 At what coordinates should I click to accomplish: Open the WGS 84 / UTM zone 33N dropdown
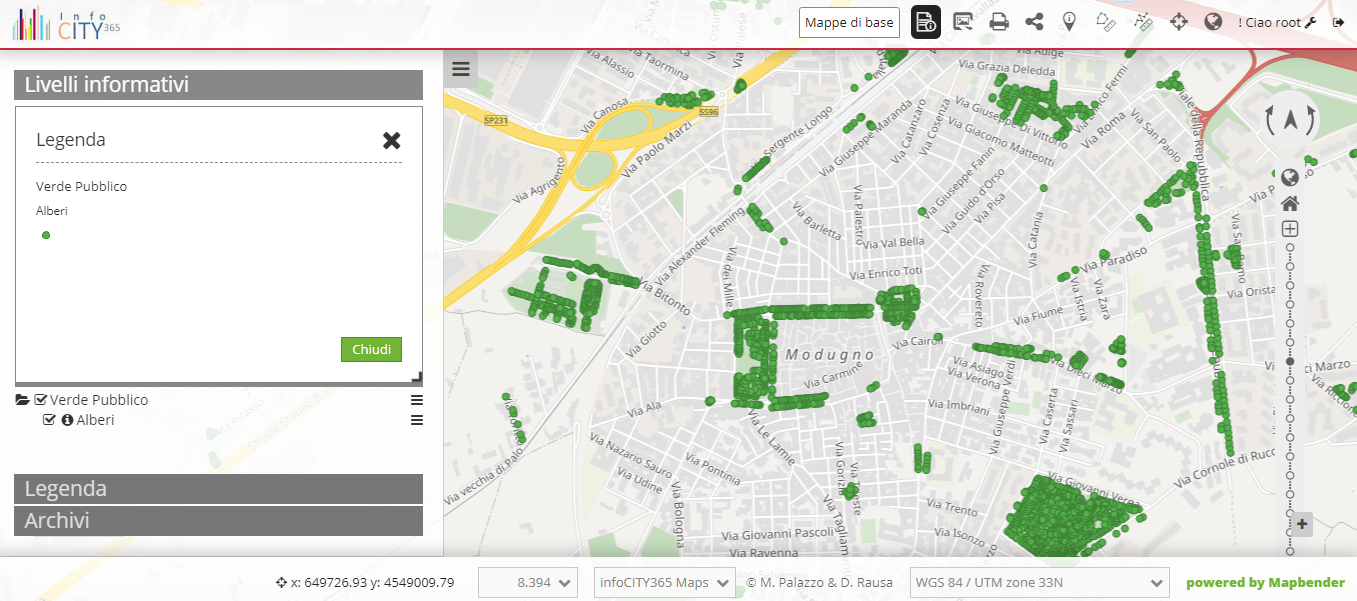click(x=1040, y=582)
